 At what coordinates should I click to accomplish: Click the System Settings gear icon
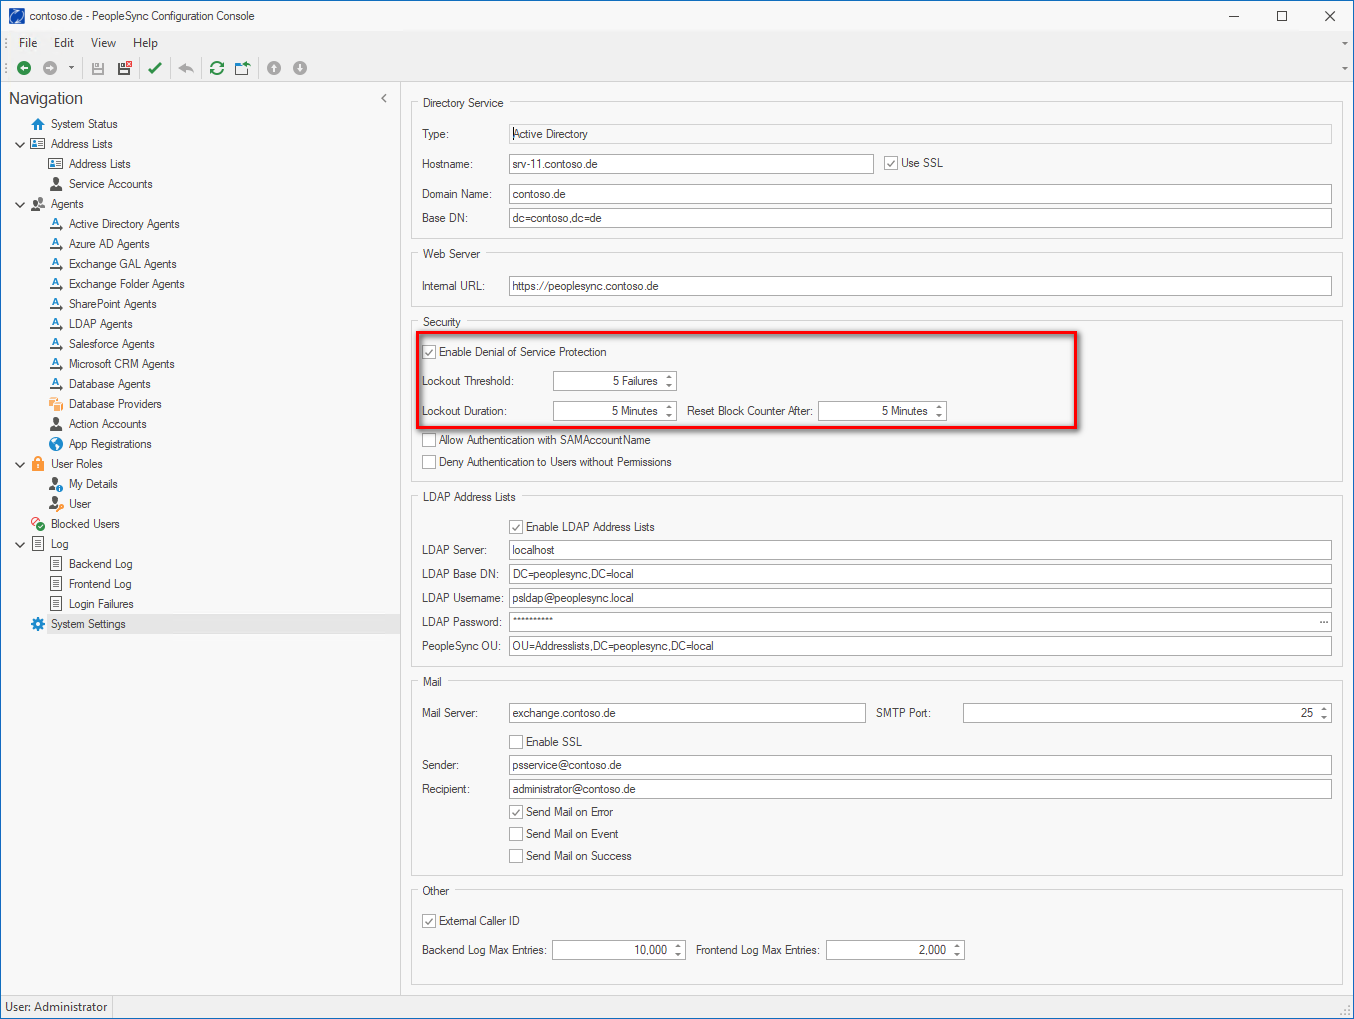pyautogui.click(x=38, y=624)
